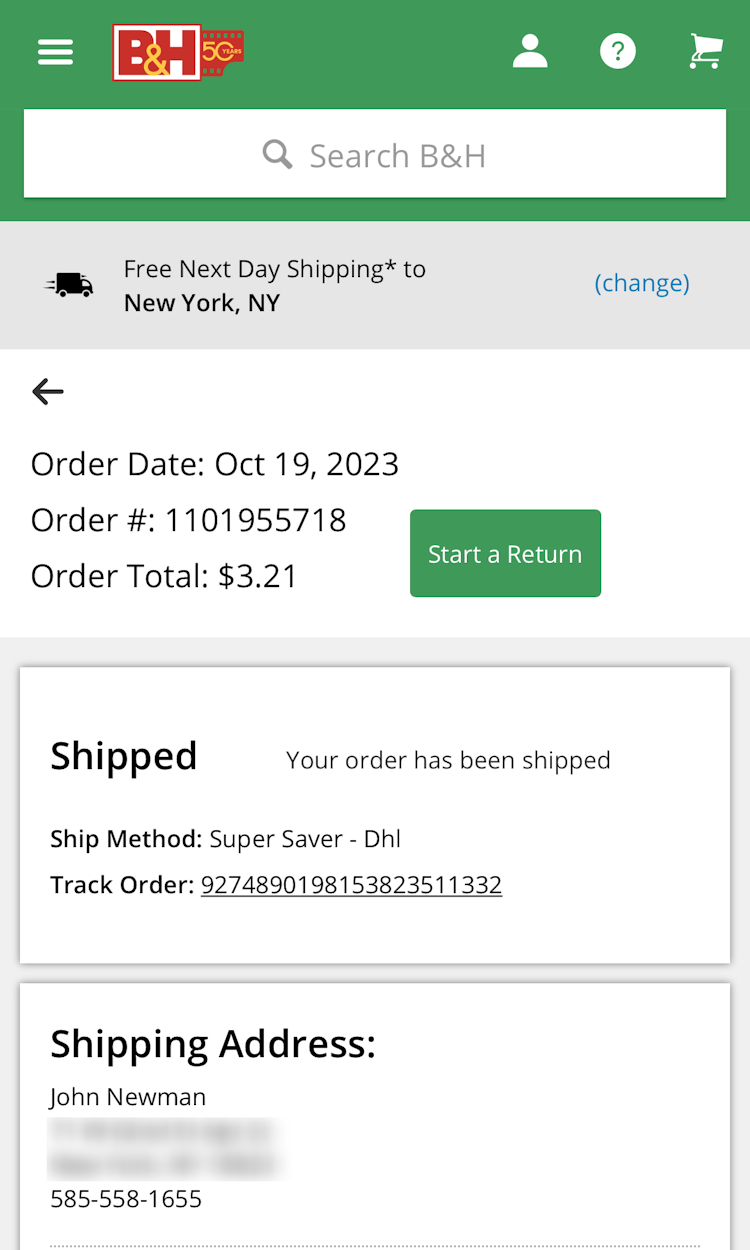
Task: Open the account profile icon
Action: point(530,51)
